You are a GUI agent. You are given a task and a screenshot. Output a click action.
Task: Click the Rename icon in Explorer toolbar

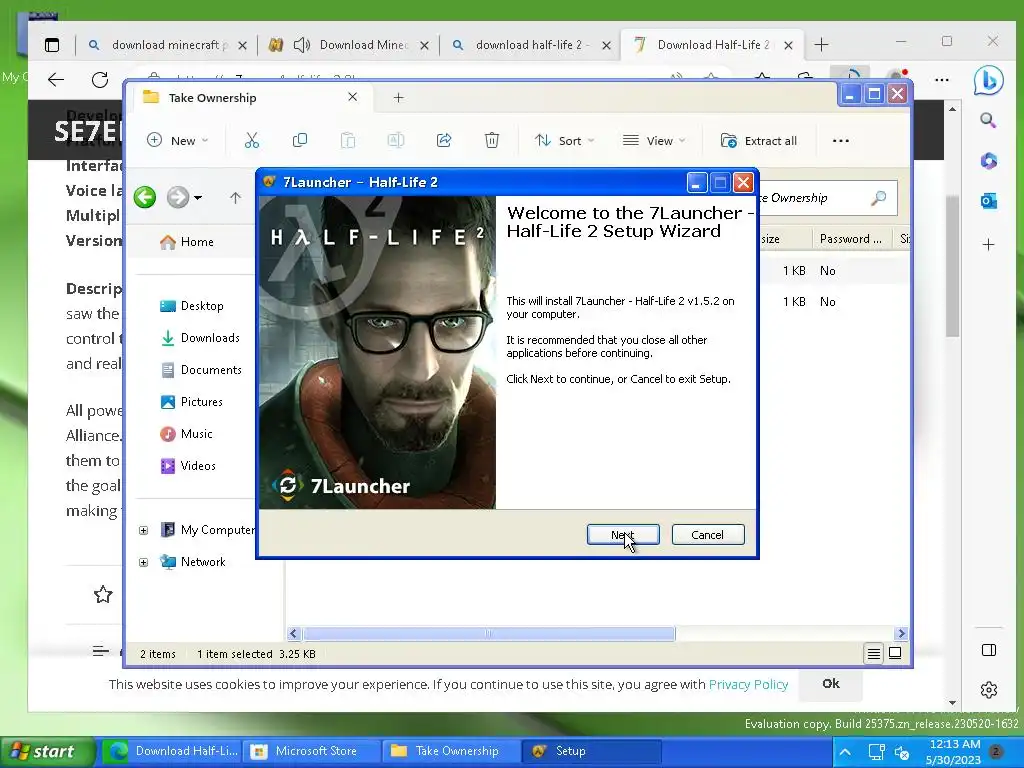396,140
